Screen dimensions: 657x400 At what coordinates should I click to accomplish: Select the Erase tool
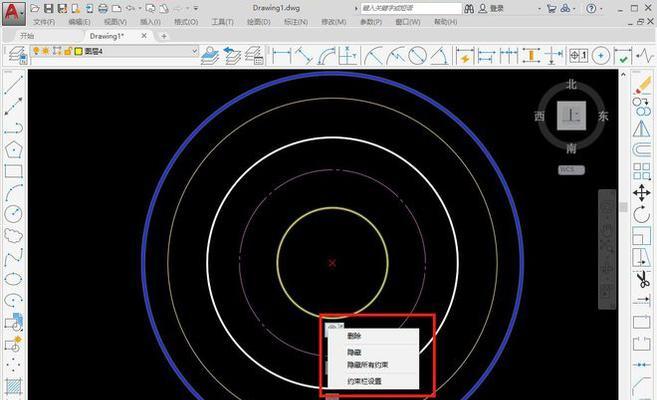[642, 84]
